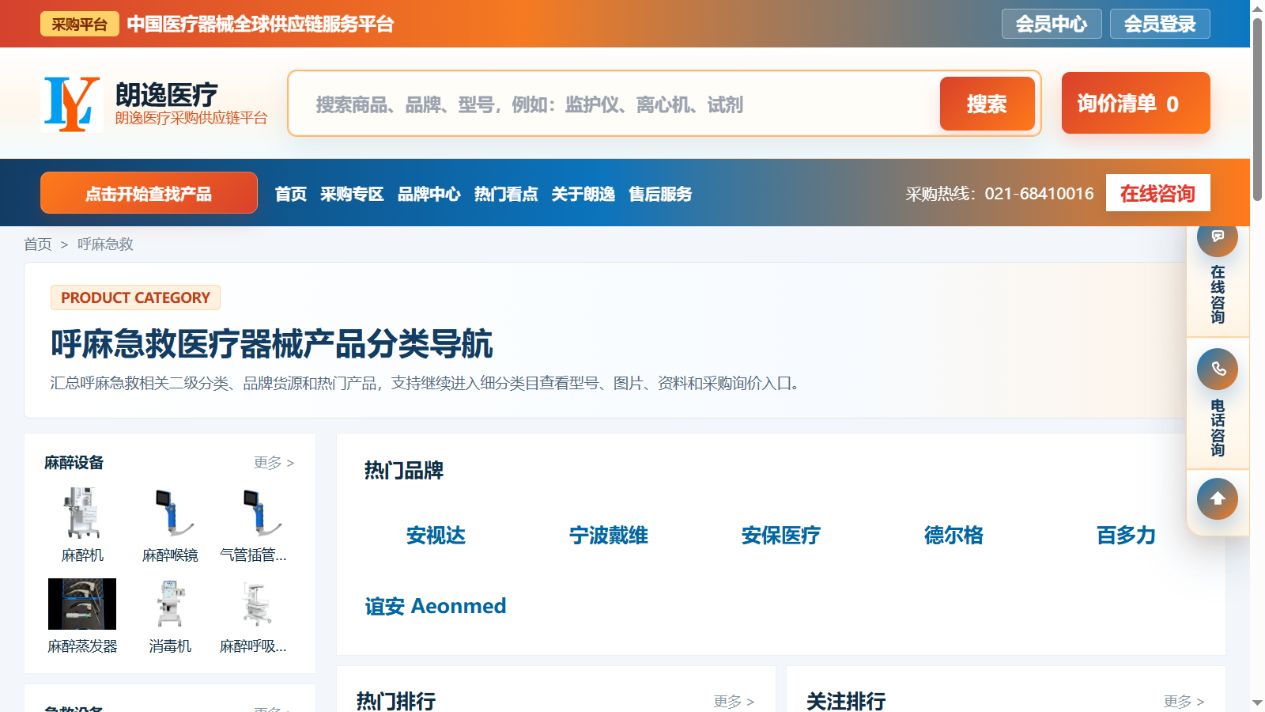The width and height of the screenshot is (1265, 712).
Task: Open the 麻醉机 product image
Action: (x=82, y=513)
